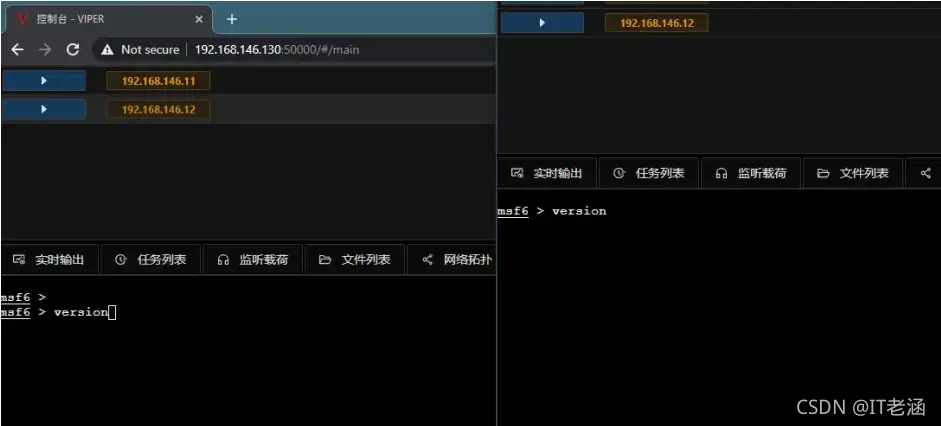
Task: Click the monitor icon of 实时输出 in left window
Action: 19,260
